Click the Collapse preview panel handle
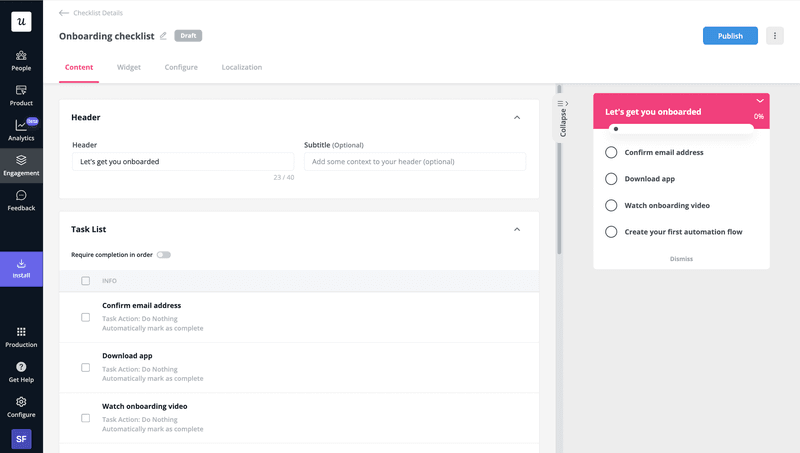This screenshot has width=800, height=453. (563, 119)
